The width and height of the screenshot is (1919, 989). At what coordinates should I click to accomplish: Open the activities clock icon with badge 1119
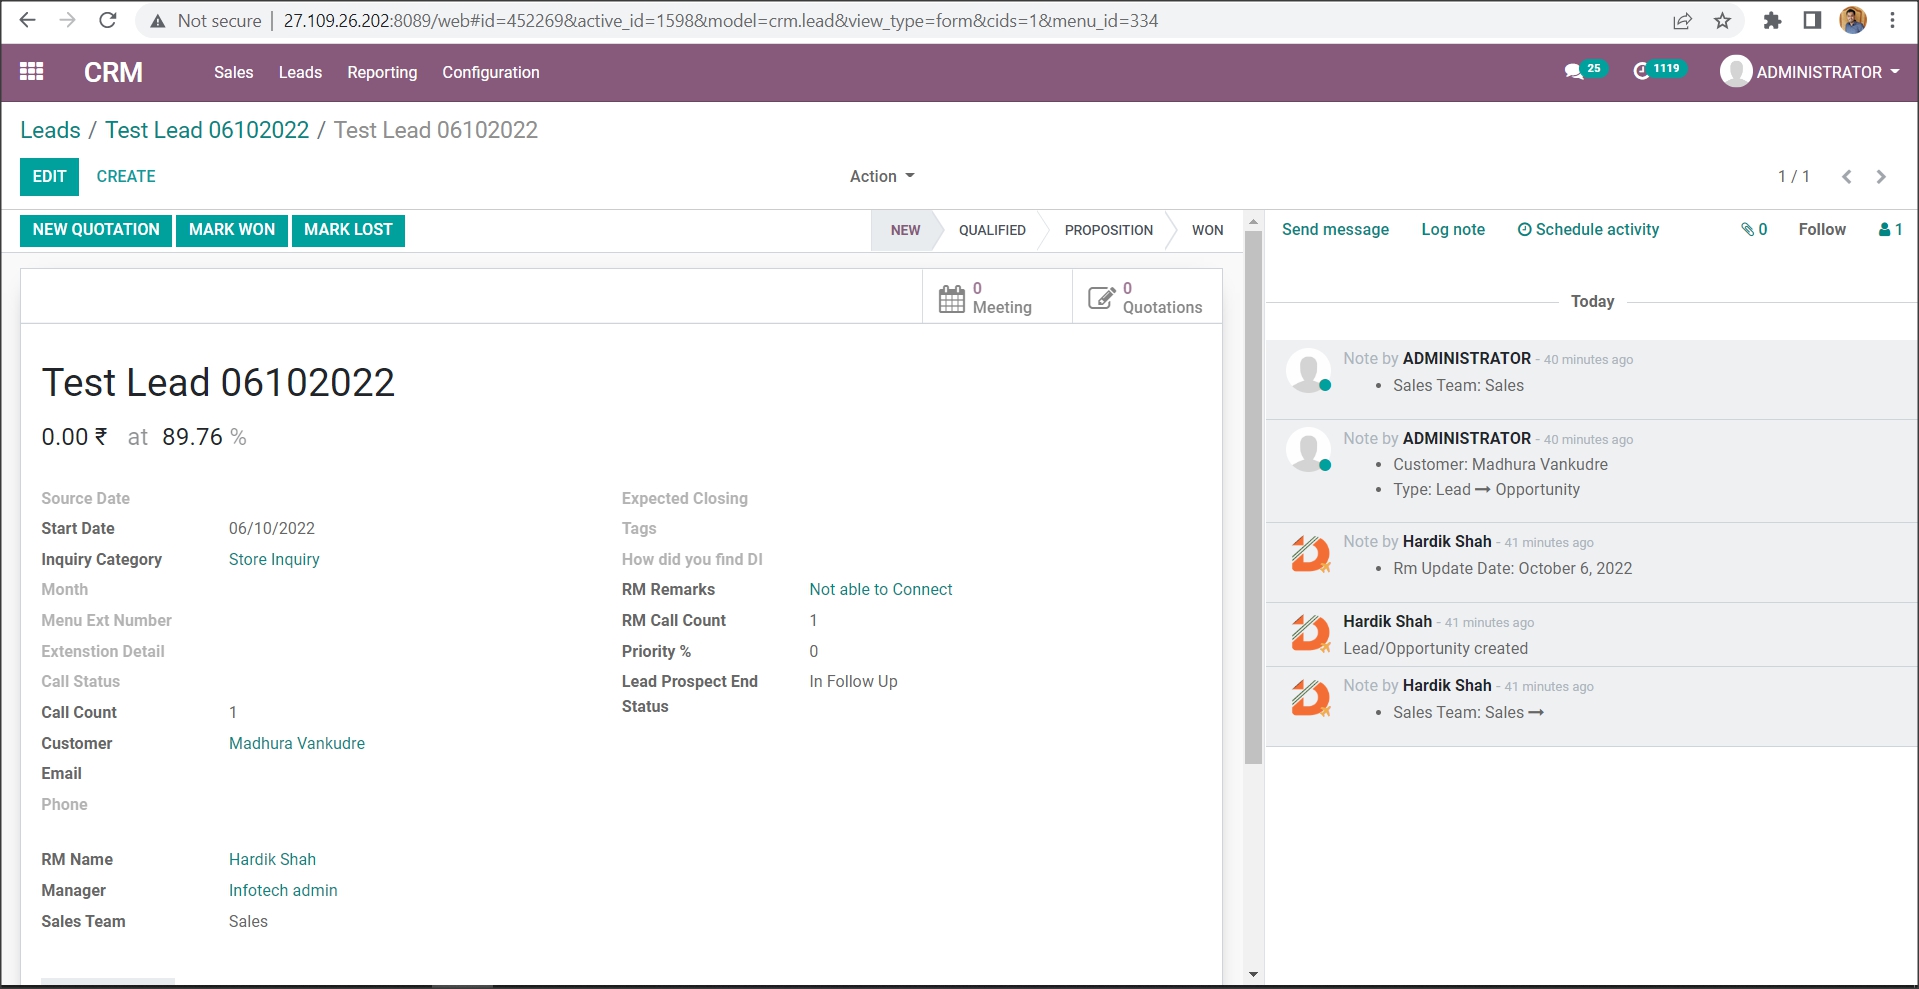point(1642,71)
